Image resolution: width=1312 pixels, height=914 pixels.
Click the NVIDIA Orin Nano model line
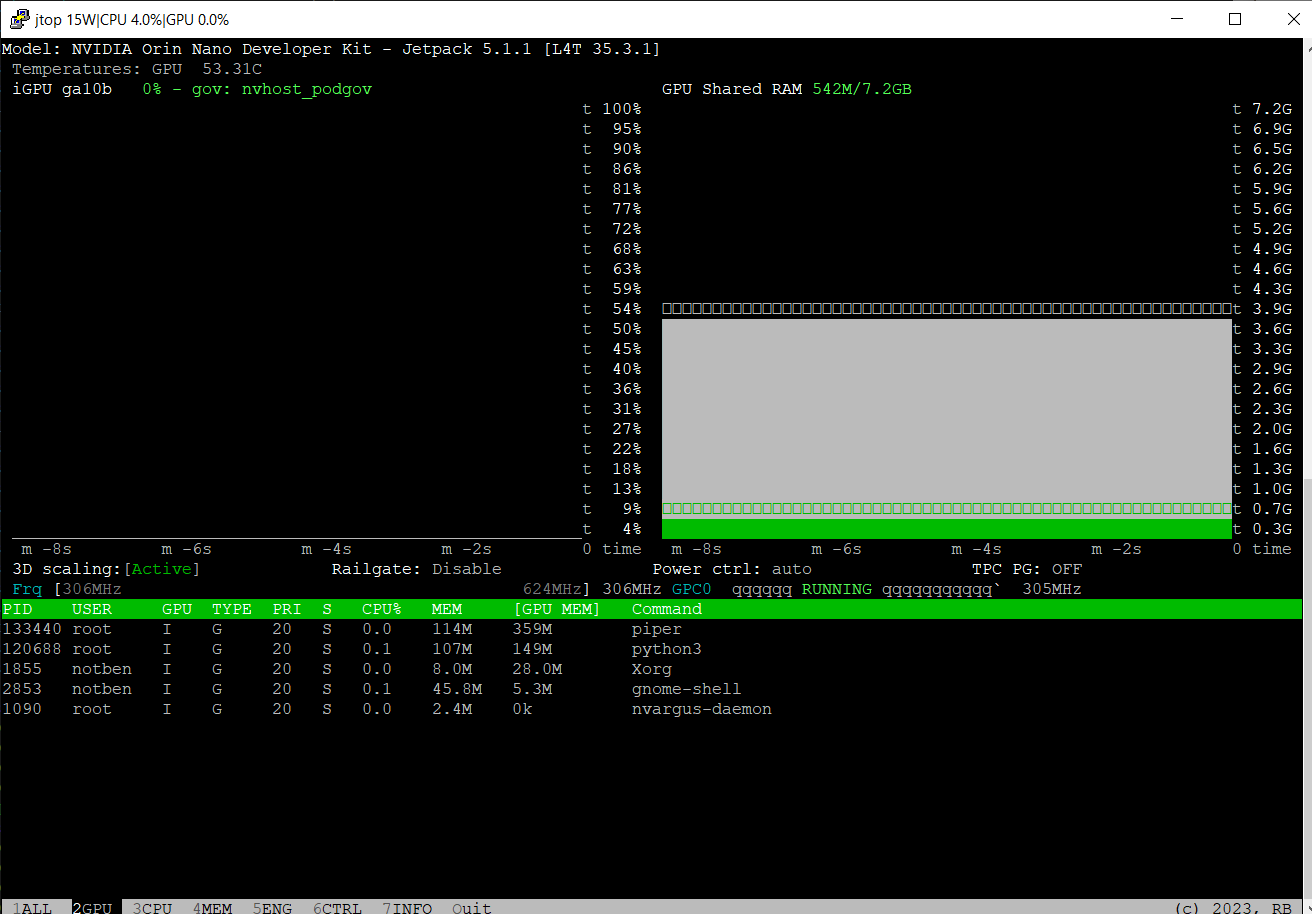[x=331, y=49]
